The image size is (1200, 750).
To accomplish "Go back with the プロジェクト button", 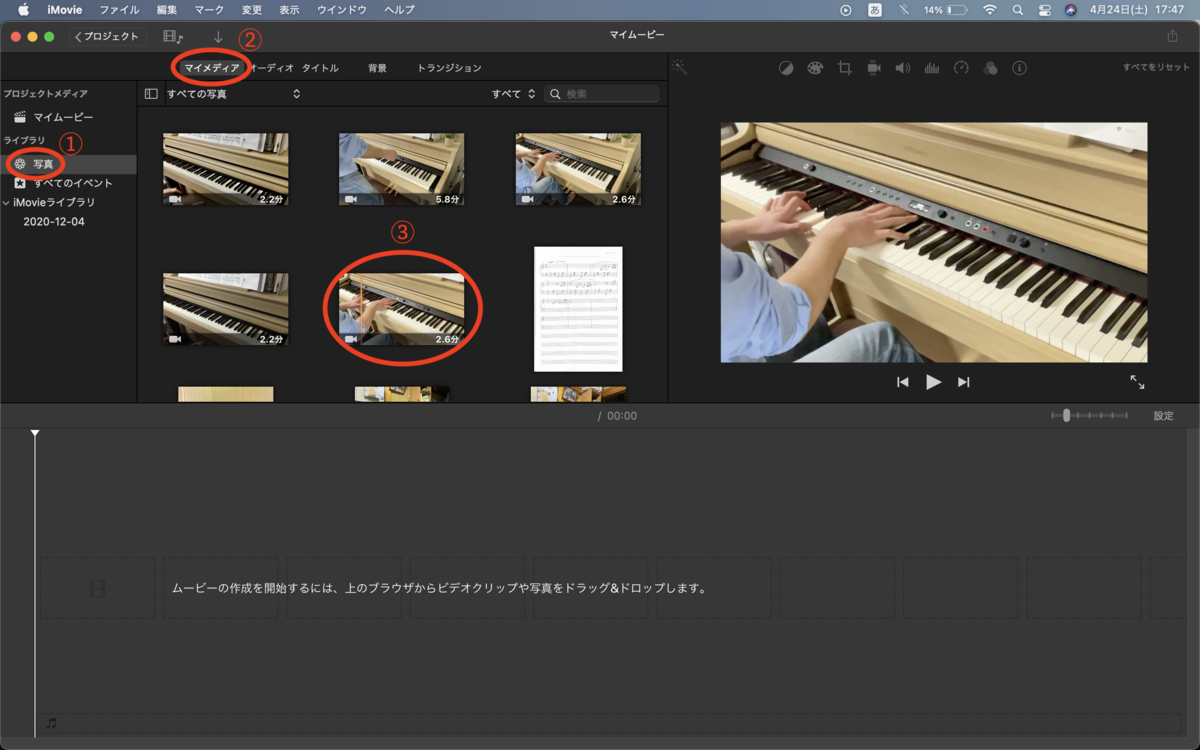I will click(108, 36).
